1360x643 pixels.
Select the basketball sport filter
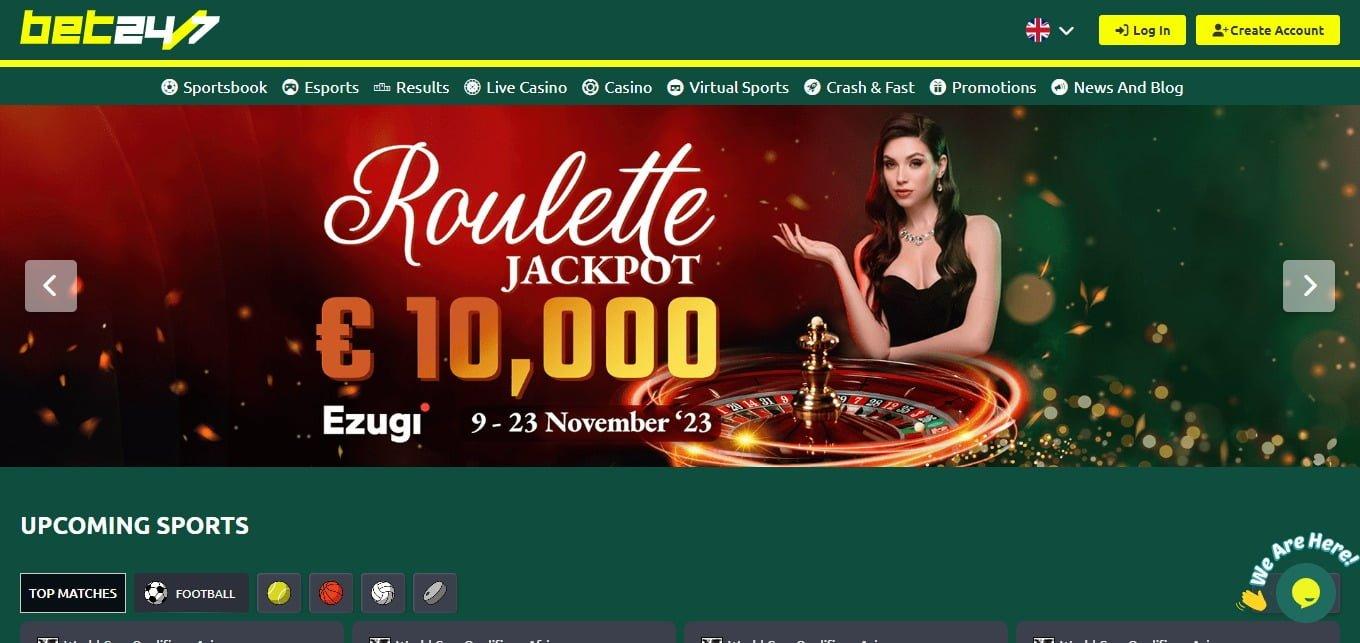pyautogui.click(x=331, y=593)
